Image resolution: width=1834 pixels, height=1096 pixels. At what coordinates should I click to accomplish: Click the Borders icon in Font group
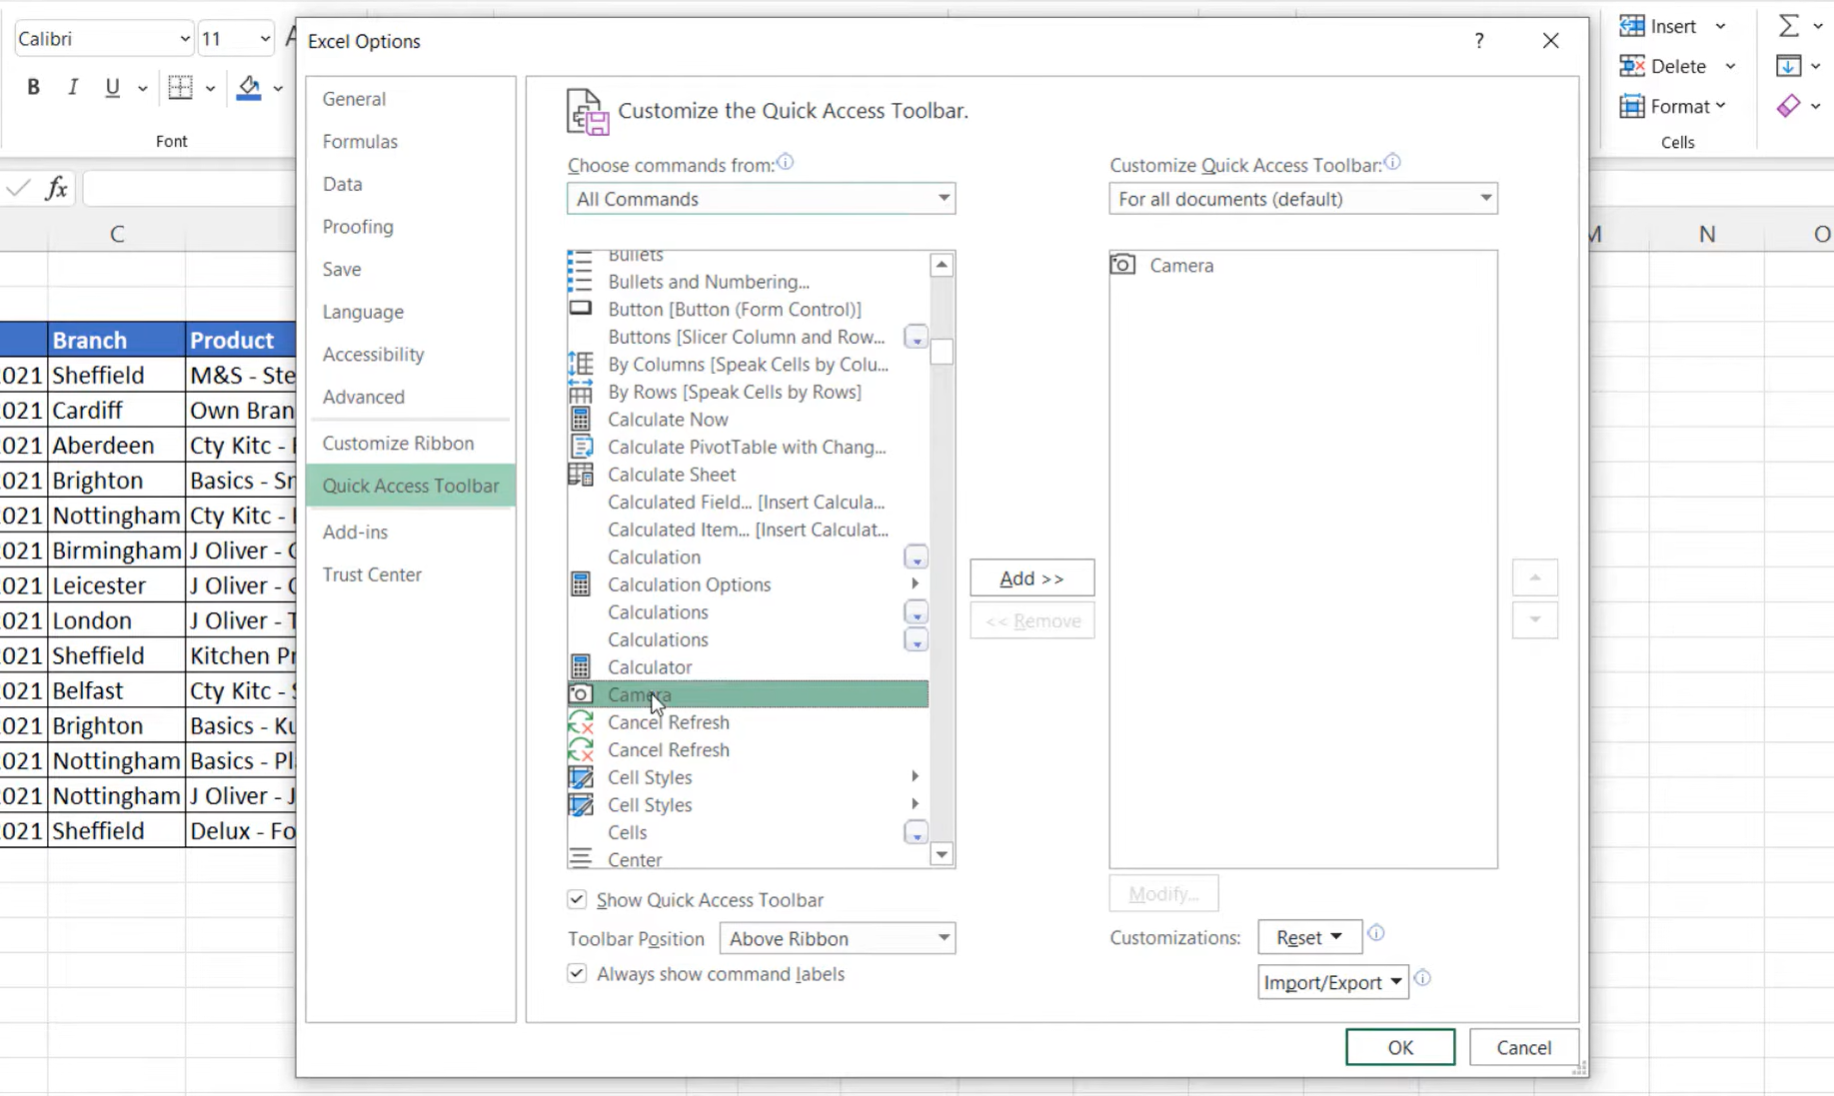point(180,87)
